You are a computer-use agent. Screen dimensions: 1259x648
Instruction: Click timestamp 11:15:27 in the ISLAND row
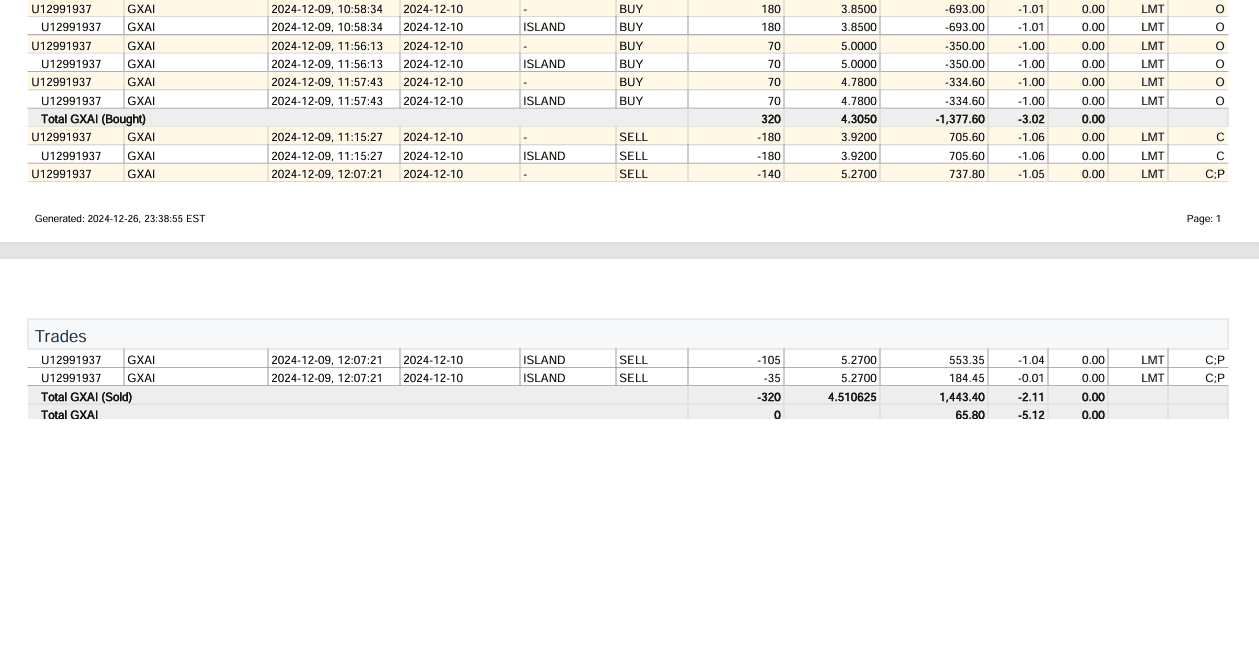[327, 156]
